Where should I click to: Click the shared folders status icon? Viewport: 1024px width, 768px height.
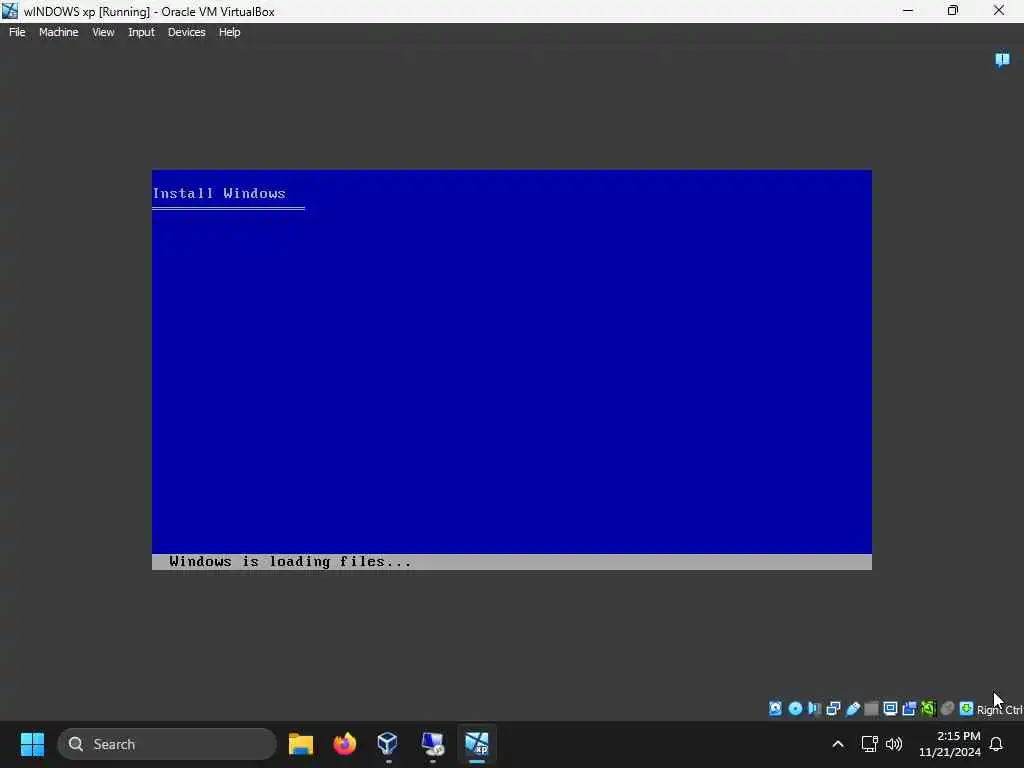[x=871, y=709]
